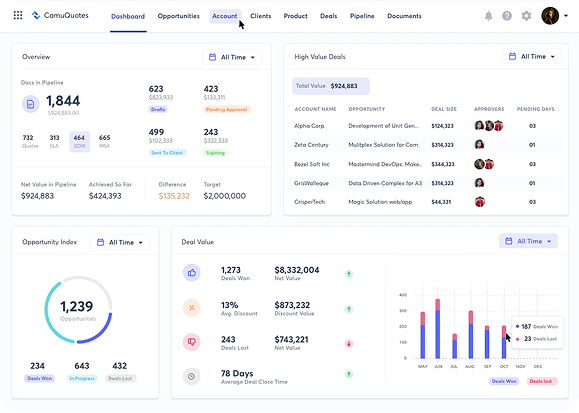Expand the Deal Value All Time dropdown
Viewport: 579px width, 413px height.
(x=528, y=241)
